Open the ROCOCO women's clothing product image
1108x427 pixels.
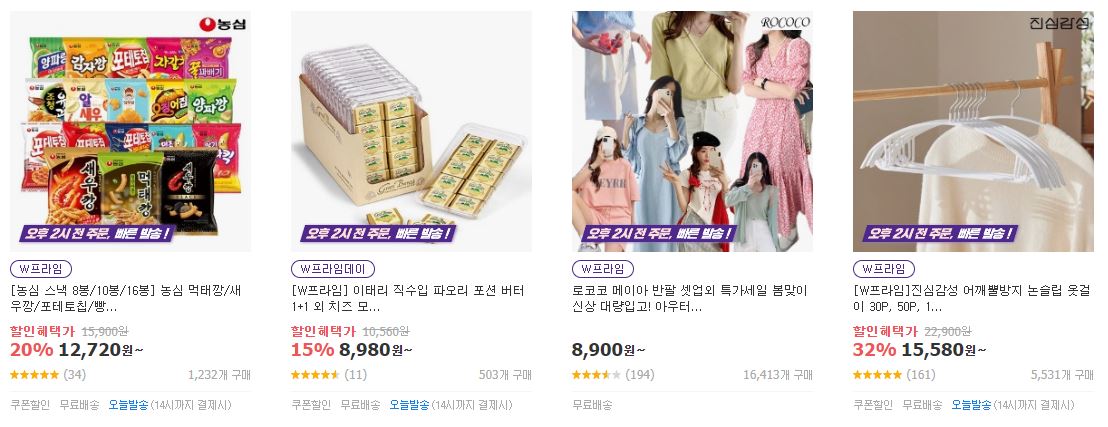692,131
